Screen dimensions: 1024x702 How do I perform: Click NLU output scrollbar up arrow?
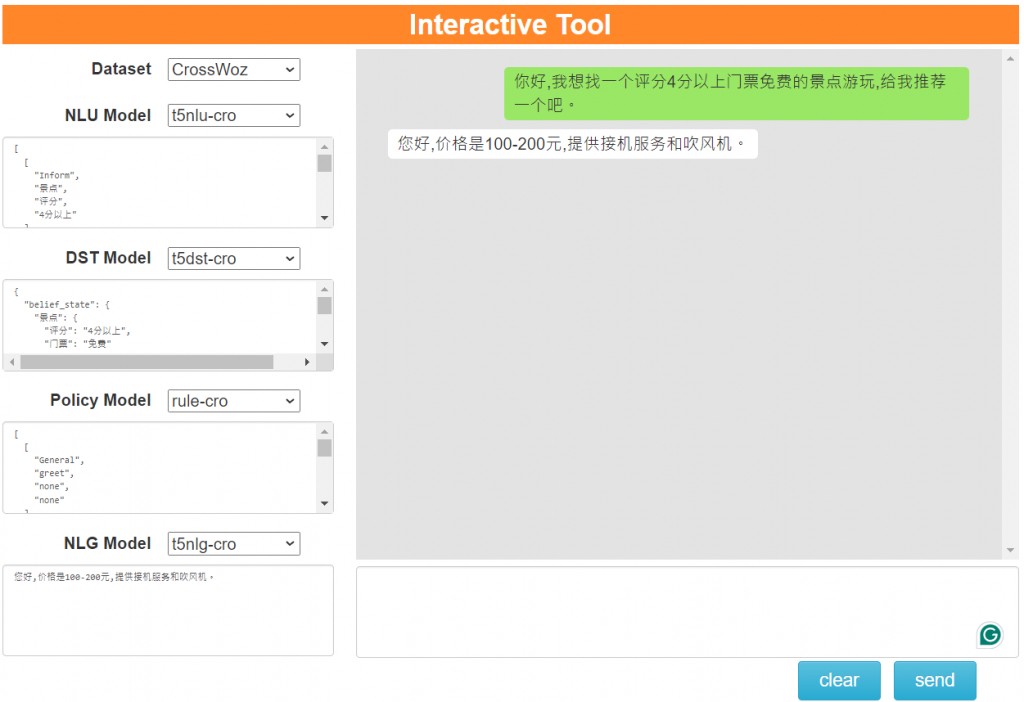[x=325, y=147]
